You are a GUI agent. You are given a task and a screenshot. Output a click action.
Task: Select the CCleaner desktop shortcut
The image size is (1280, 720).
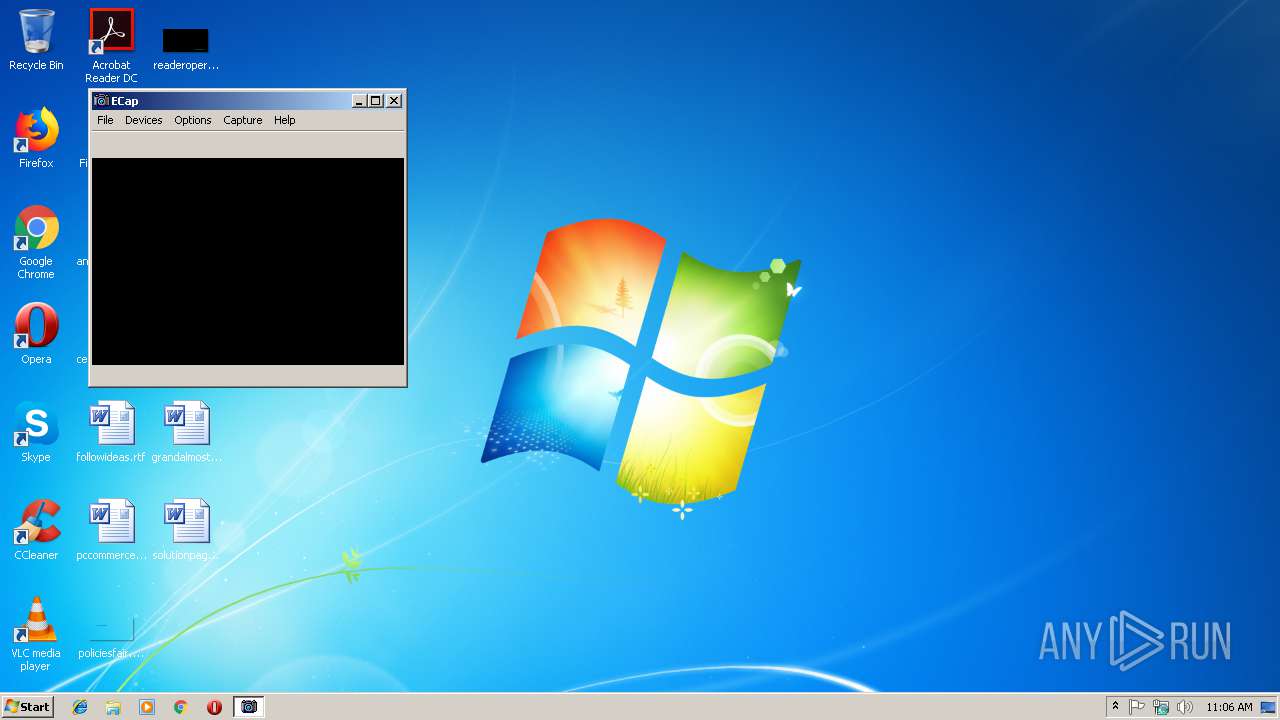click(x=36, y=530)
